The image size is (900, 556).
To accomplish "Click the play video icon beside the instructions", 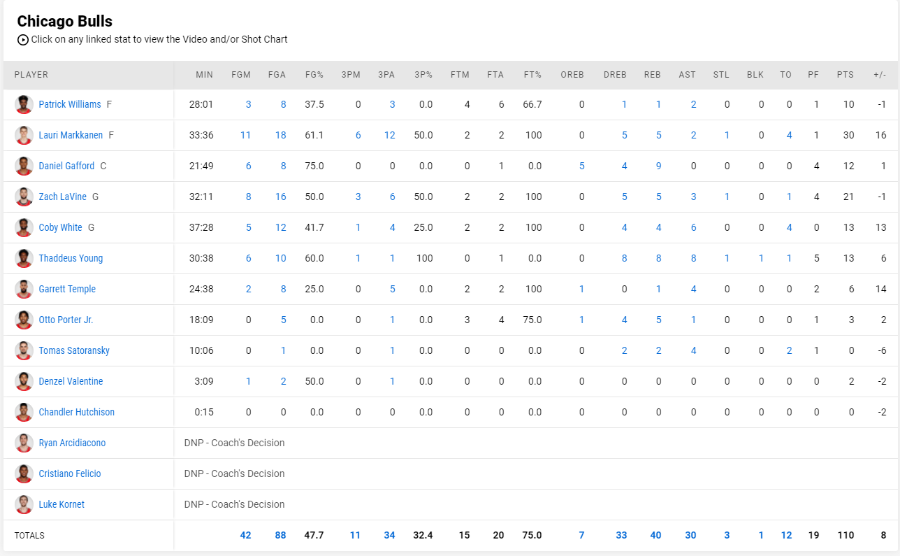I will coord(23,40).
